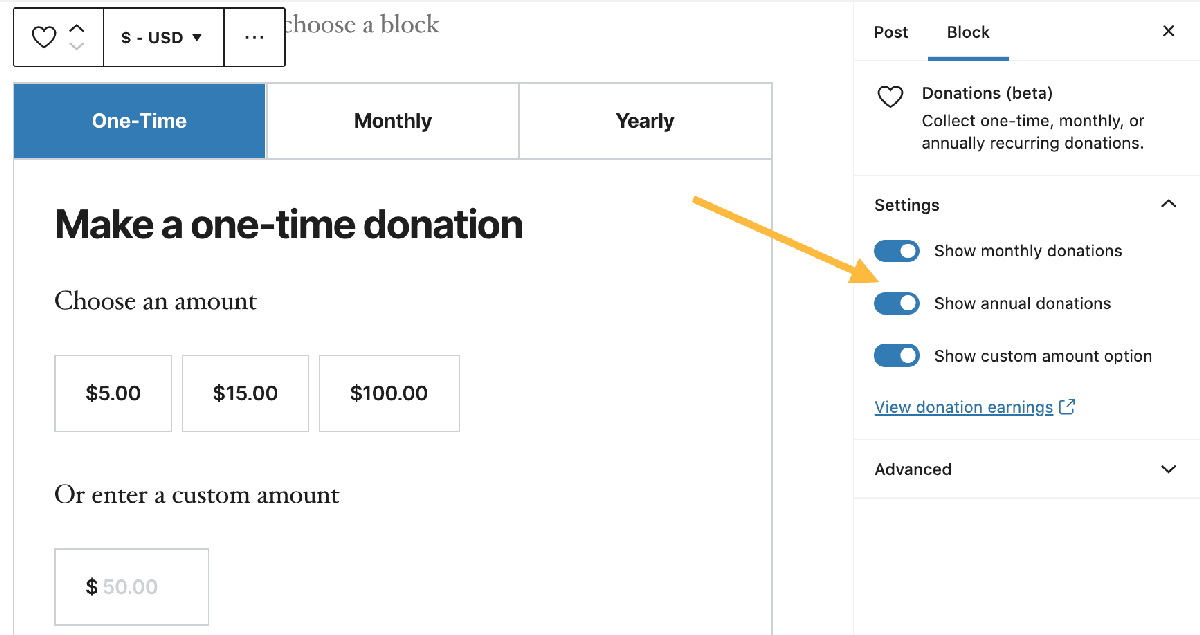Select the Monthly donation tab
This screenshot has height=635, width=1200.
tap(393, 121)
